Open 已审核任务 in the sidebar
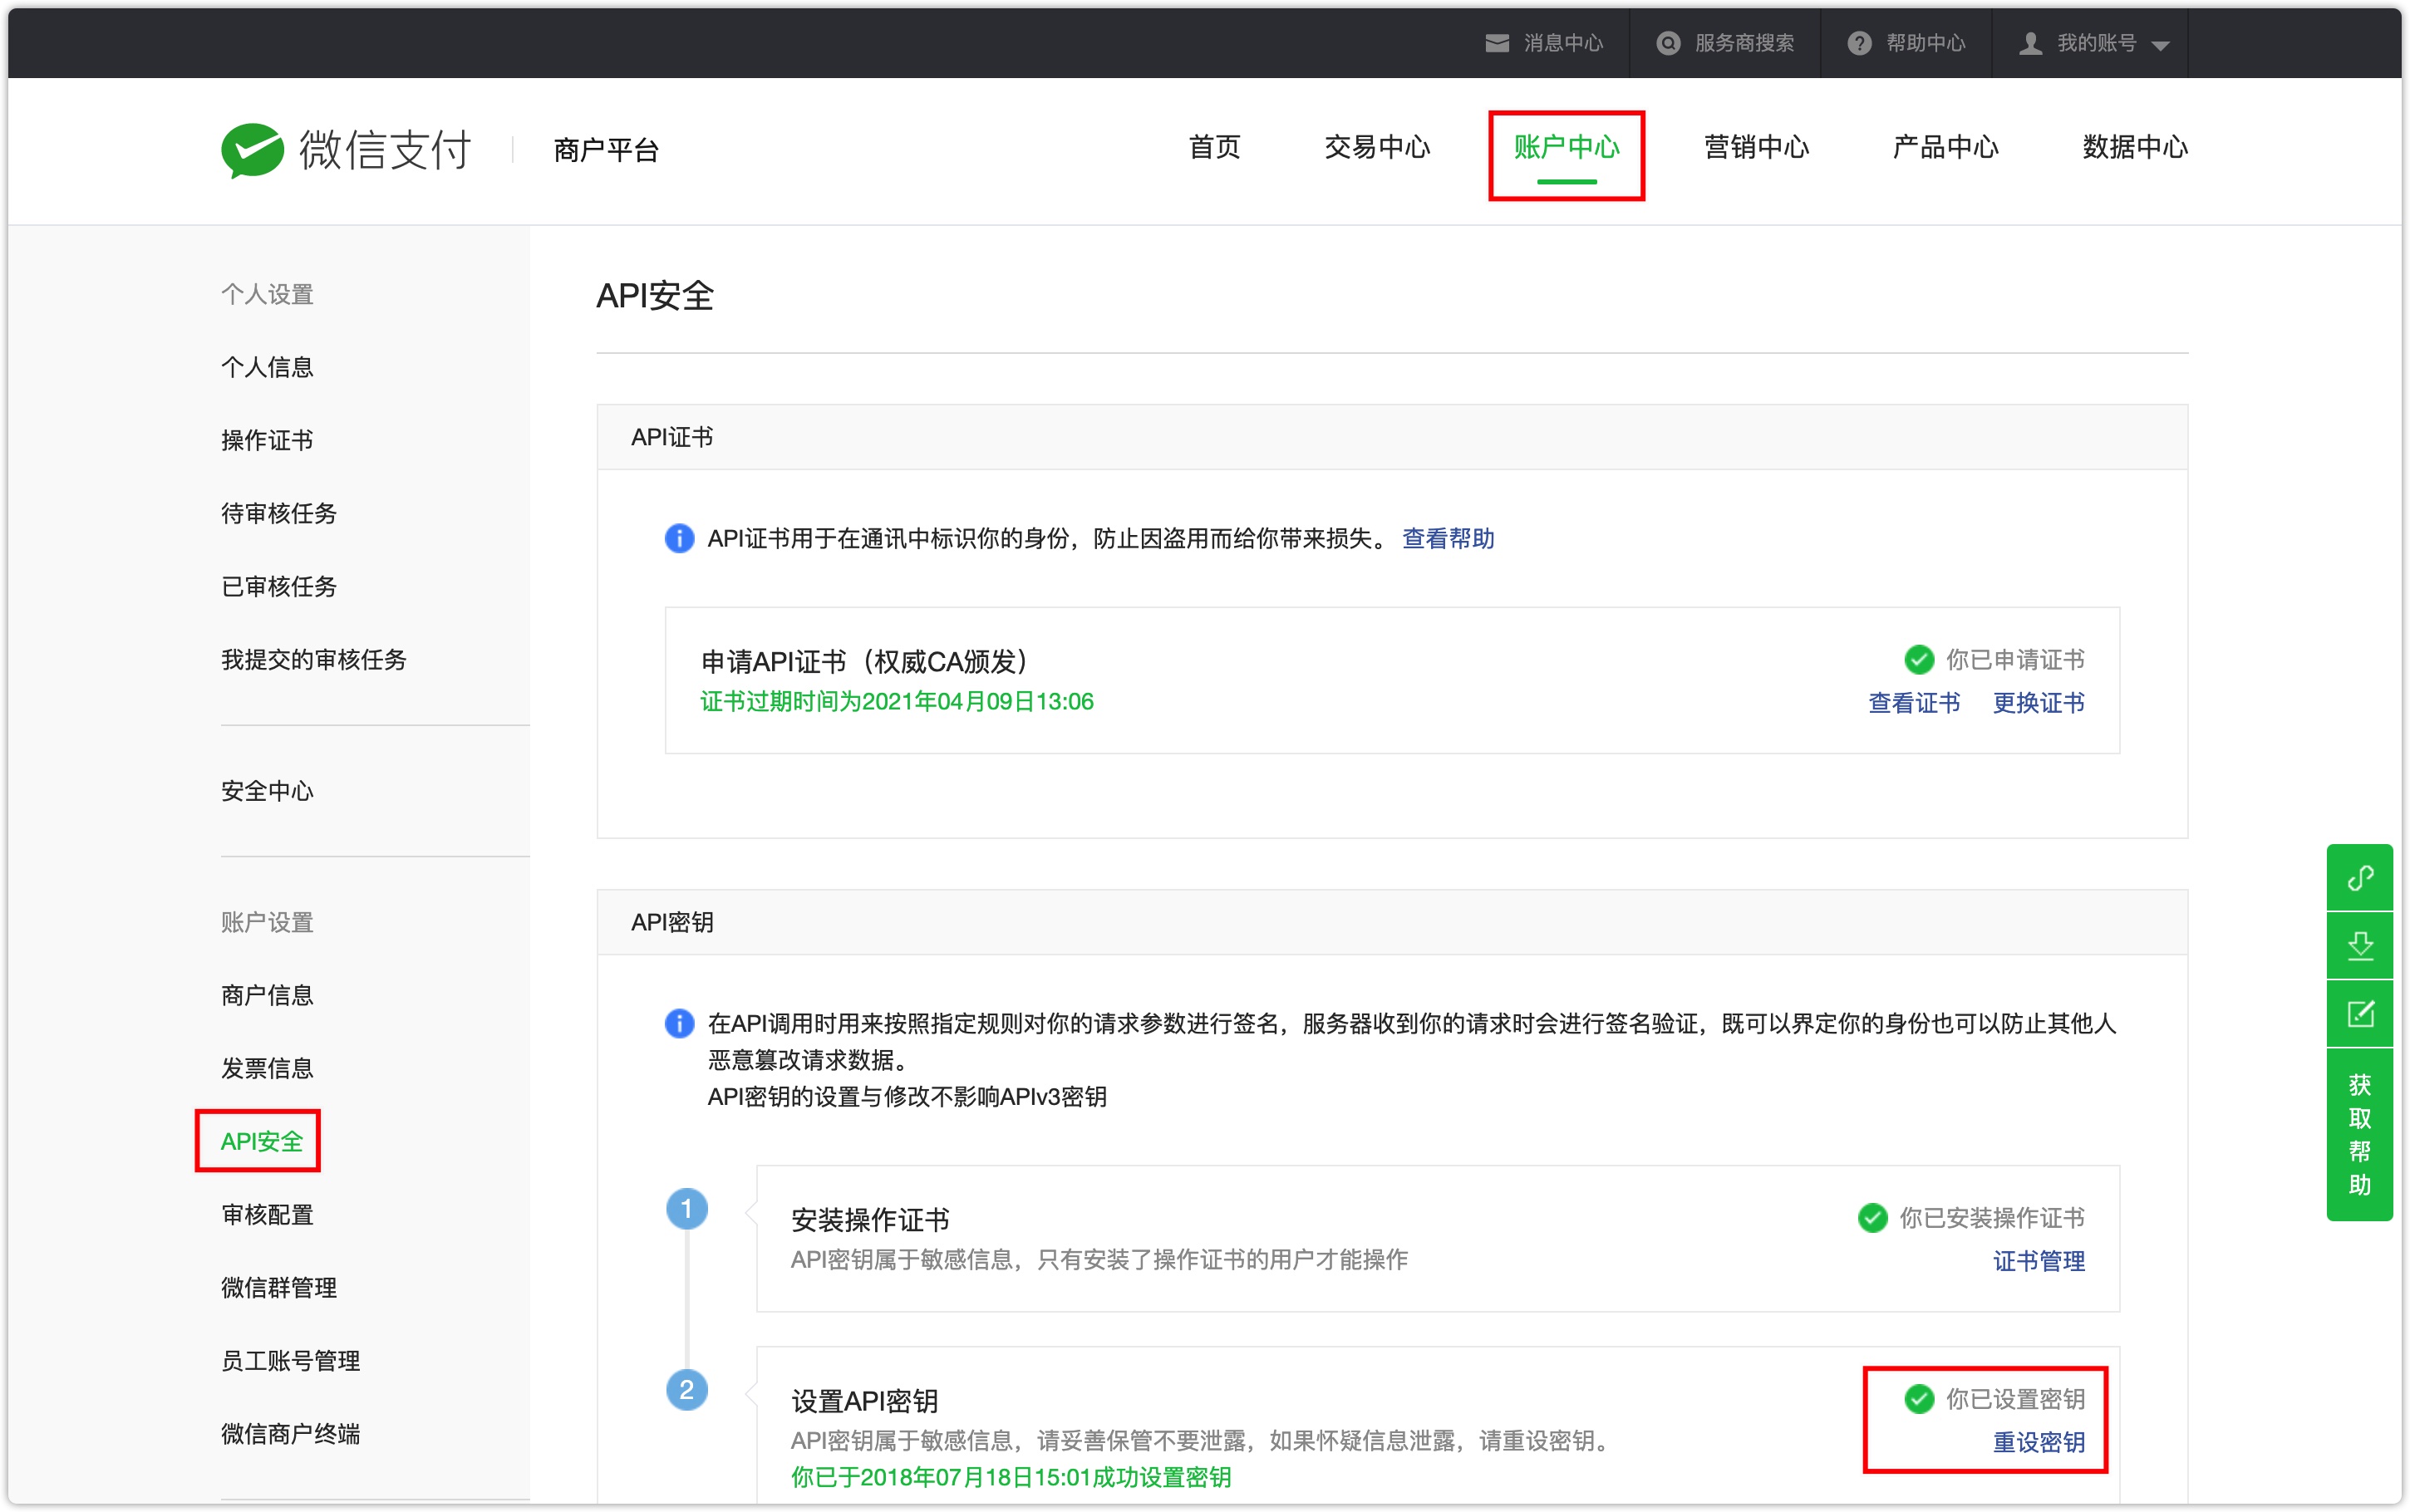Viewport: 2410px width, 1512px height. (279, 586)
